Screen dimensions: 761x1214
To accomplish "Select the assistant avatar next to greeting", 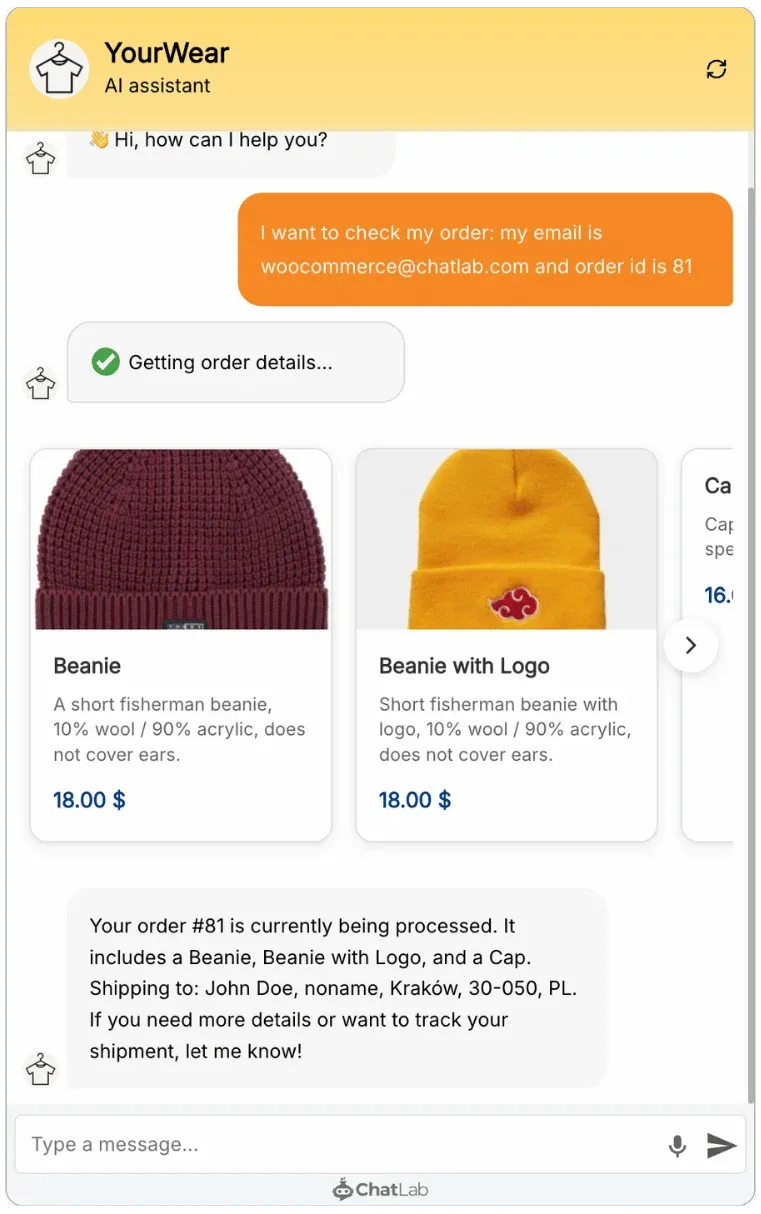I will [40, 156].
